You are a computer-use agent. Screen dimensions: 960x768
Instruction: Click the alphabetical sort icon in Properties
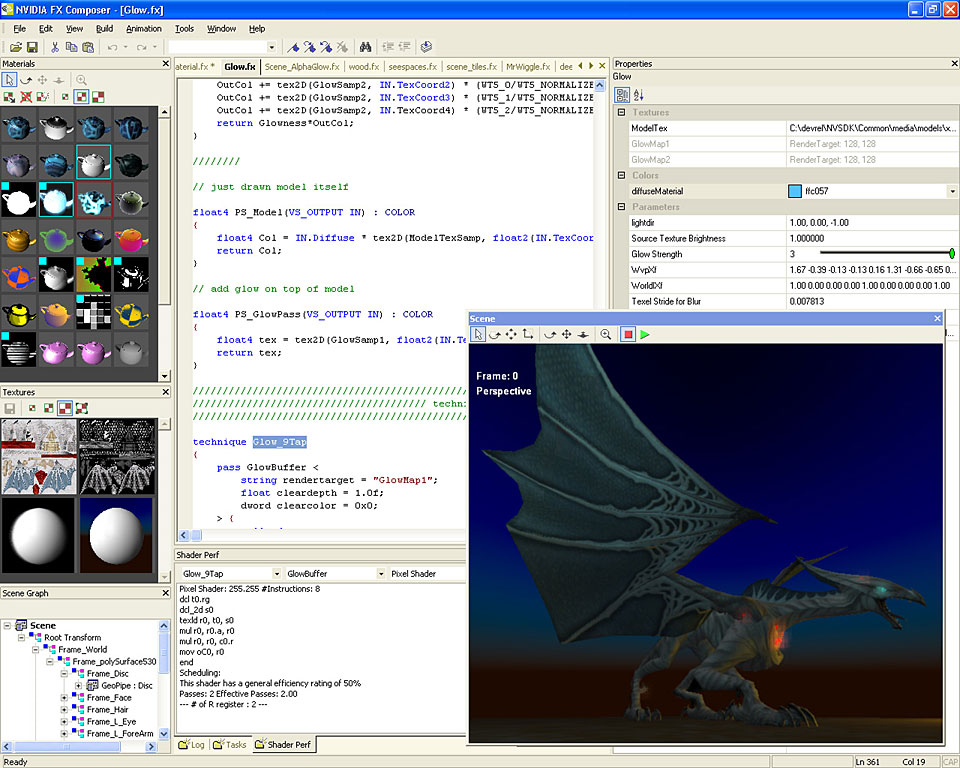[639, 95]
